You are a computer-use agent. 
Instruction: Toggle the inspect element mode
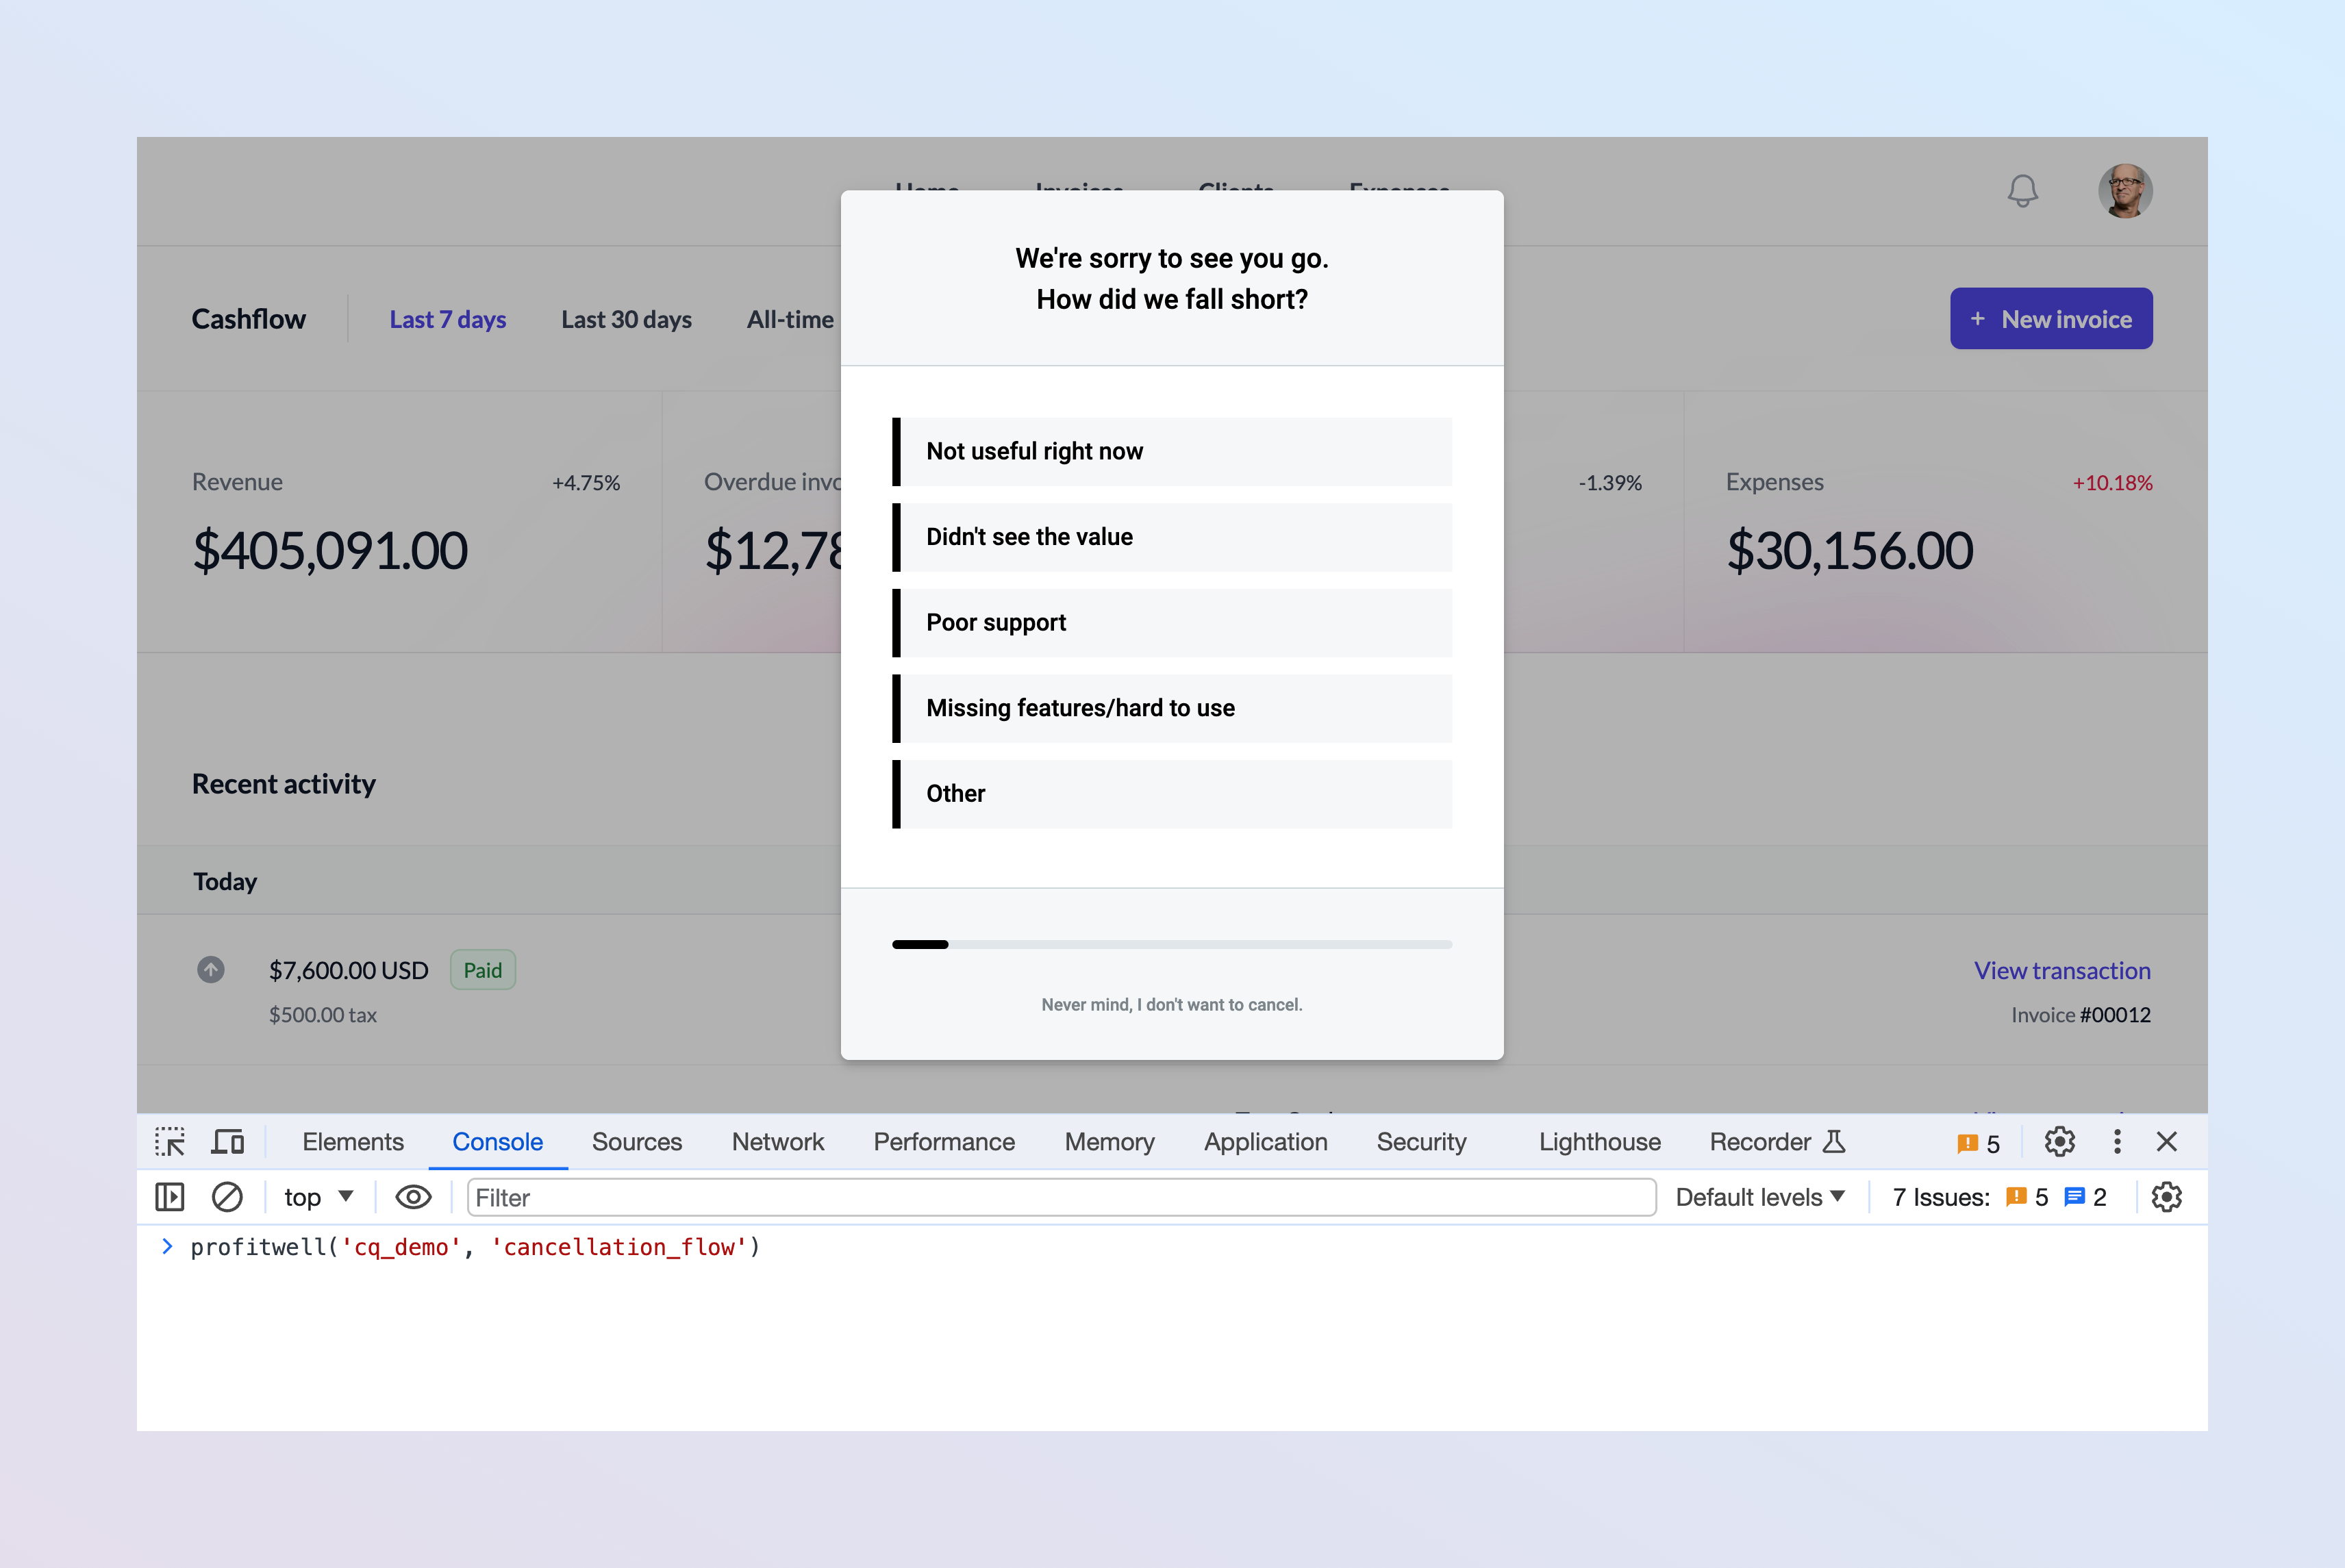click(x=169, y=1141)
